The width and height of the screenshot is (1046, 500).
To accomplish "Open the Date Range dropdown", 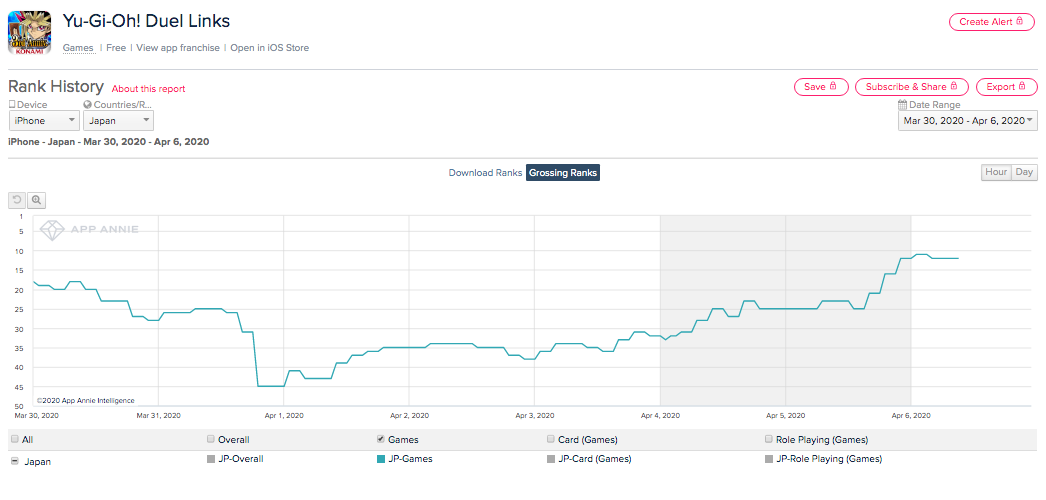I will point(968,121).
